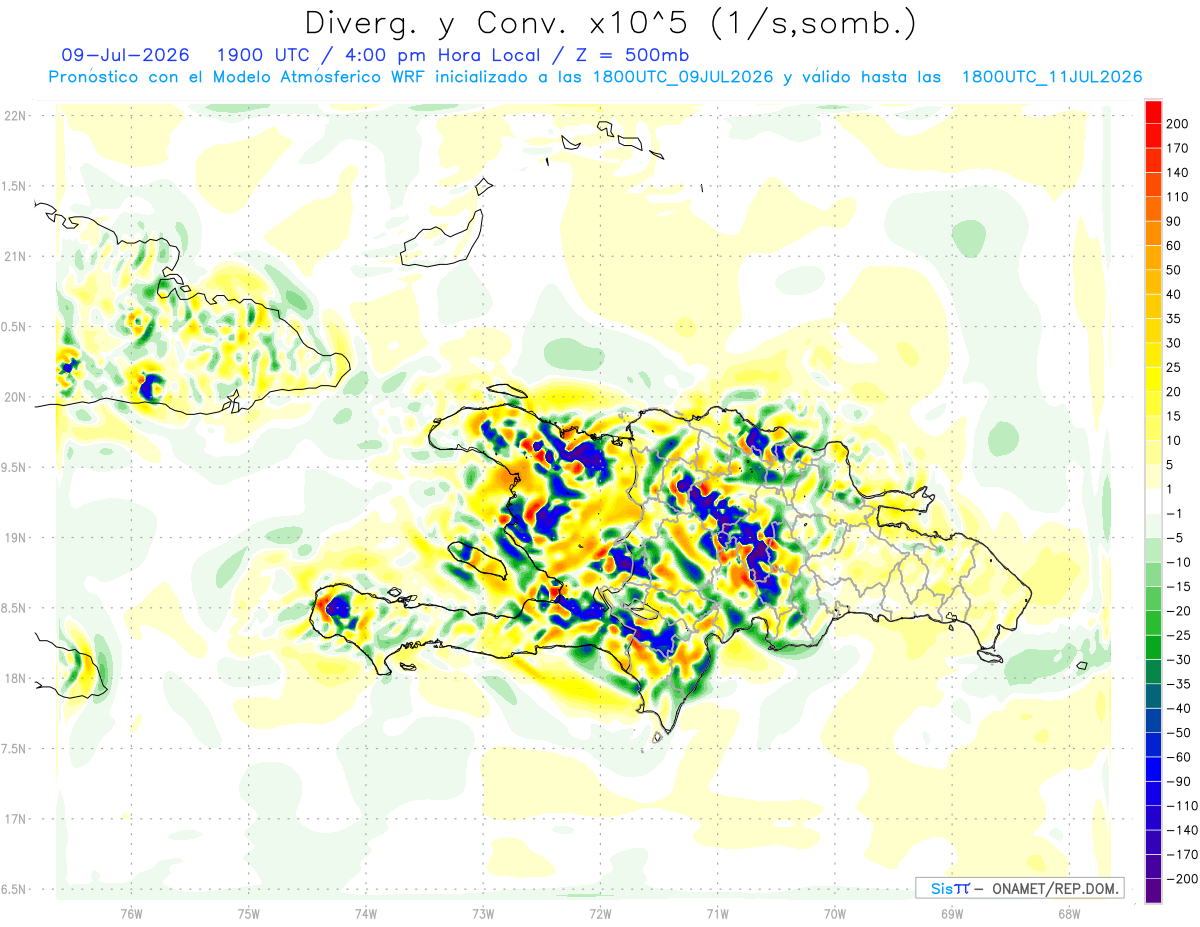Click the '1900 UTC' time label
Image resolution: width=1200 pixels, height=927 pixels.
click(x=264, y=55)
